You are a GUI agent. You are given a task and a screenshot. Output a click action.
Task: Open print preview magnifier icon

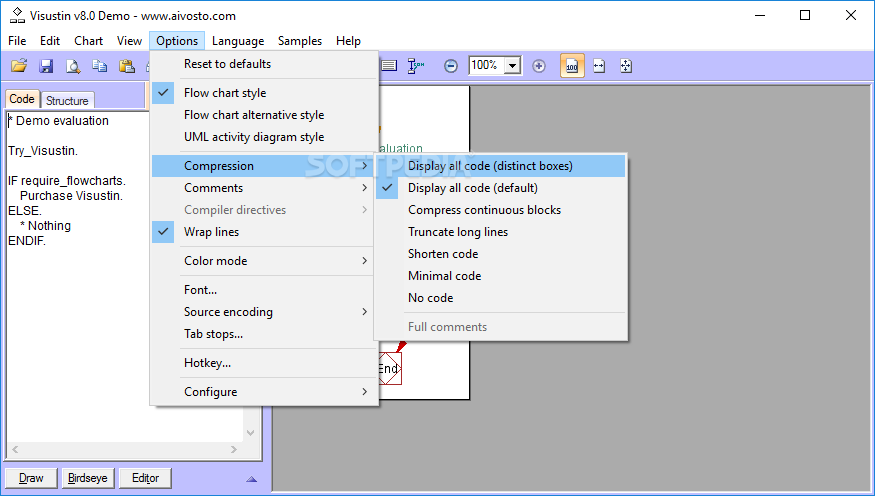(x=73, y=66)
